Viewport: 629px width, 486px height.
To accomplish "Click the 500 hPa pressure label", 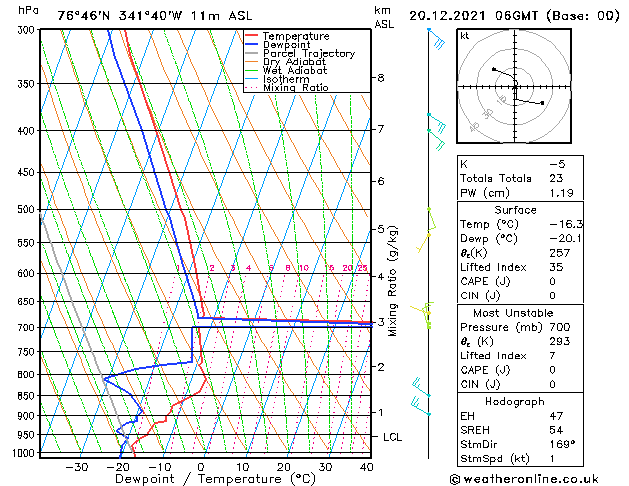I will coord(28,209).
